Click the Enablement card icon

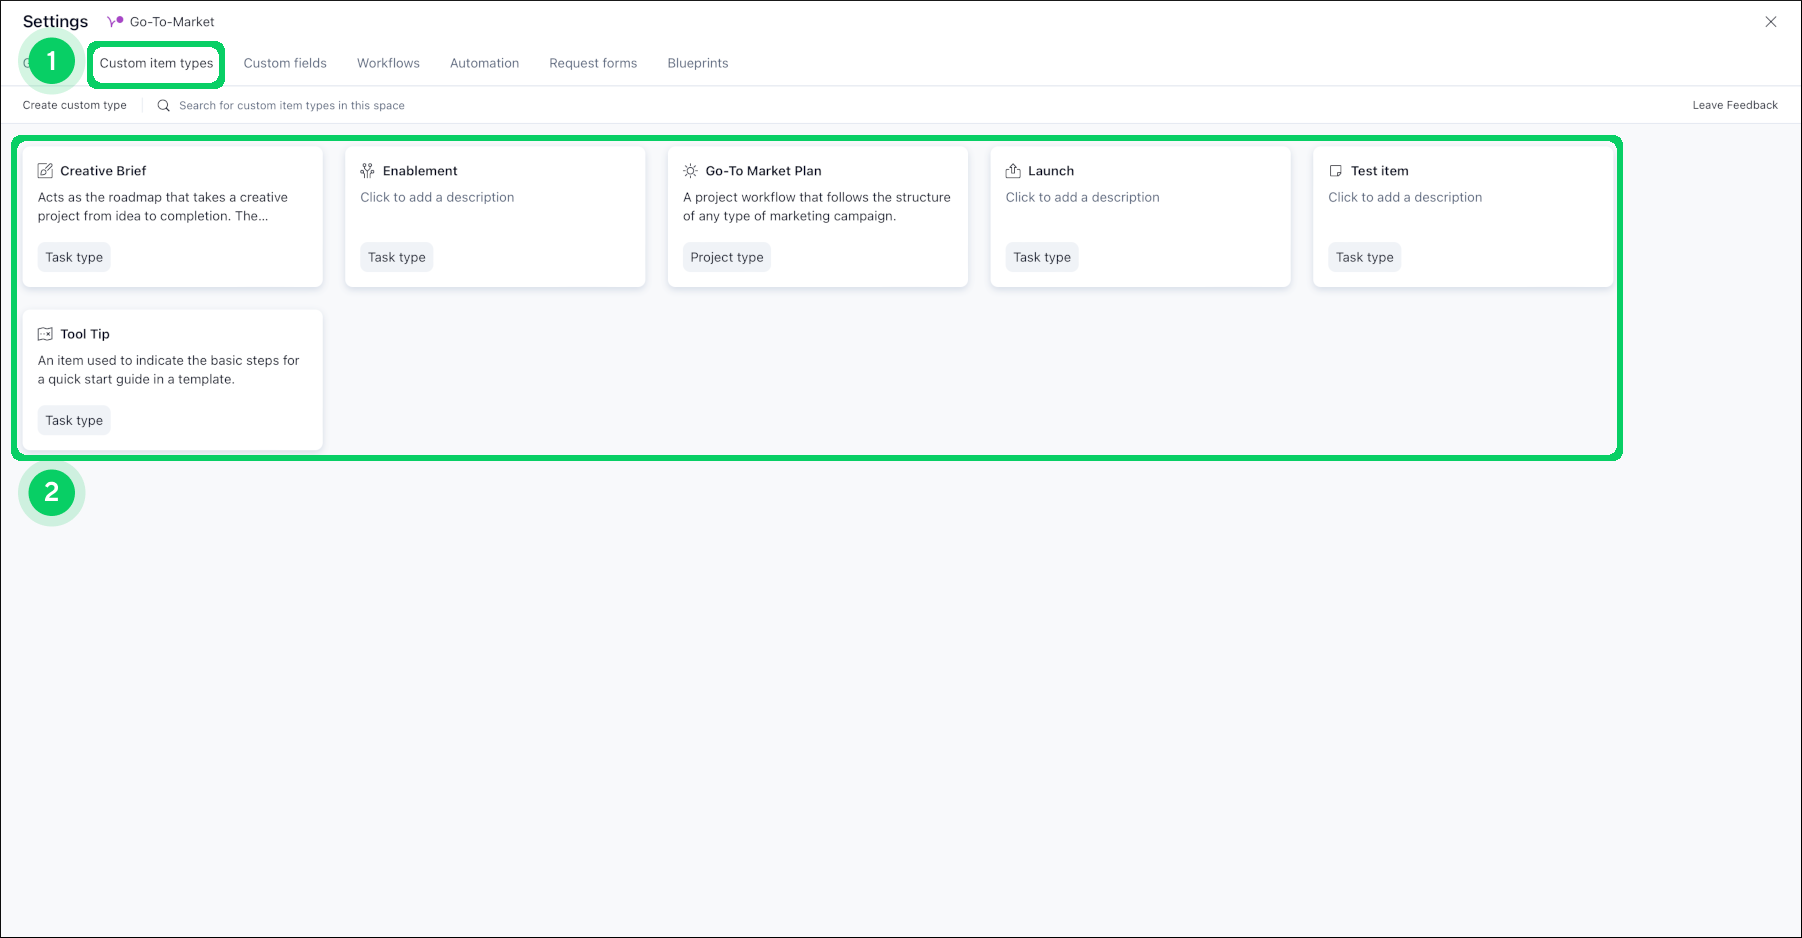click(x=368, y=170)
